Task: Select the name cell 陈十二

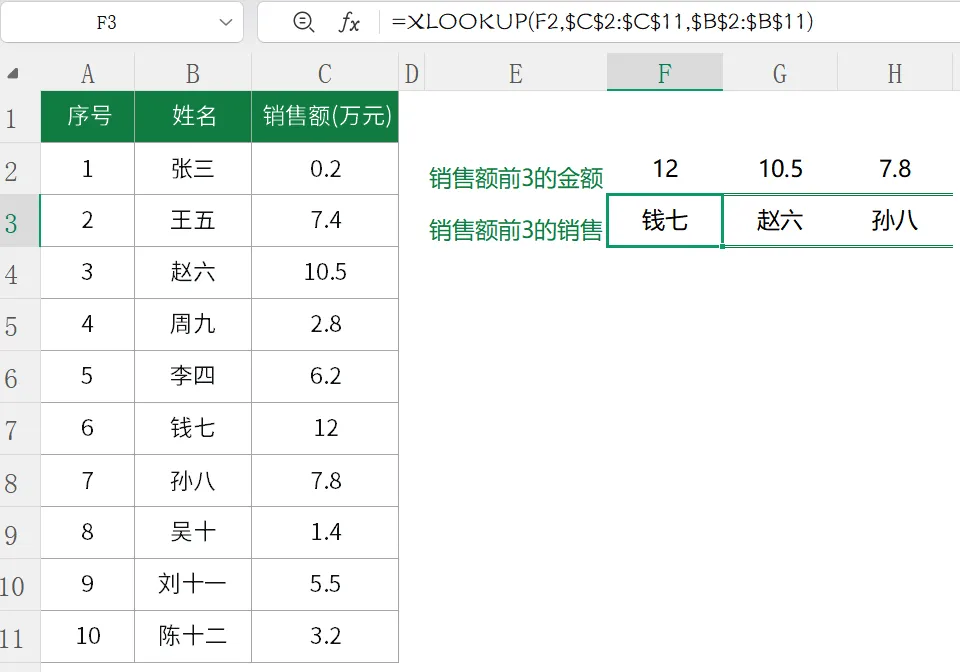Action: click(193, 637)
